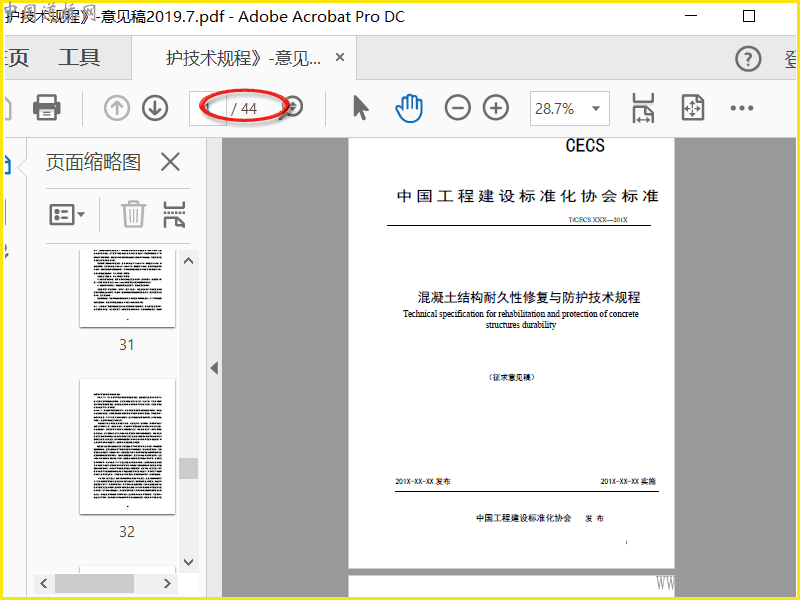Click the page label 31
Viewport: 800px width, 600px height.
click(127, 345)
